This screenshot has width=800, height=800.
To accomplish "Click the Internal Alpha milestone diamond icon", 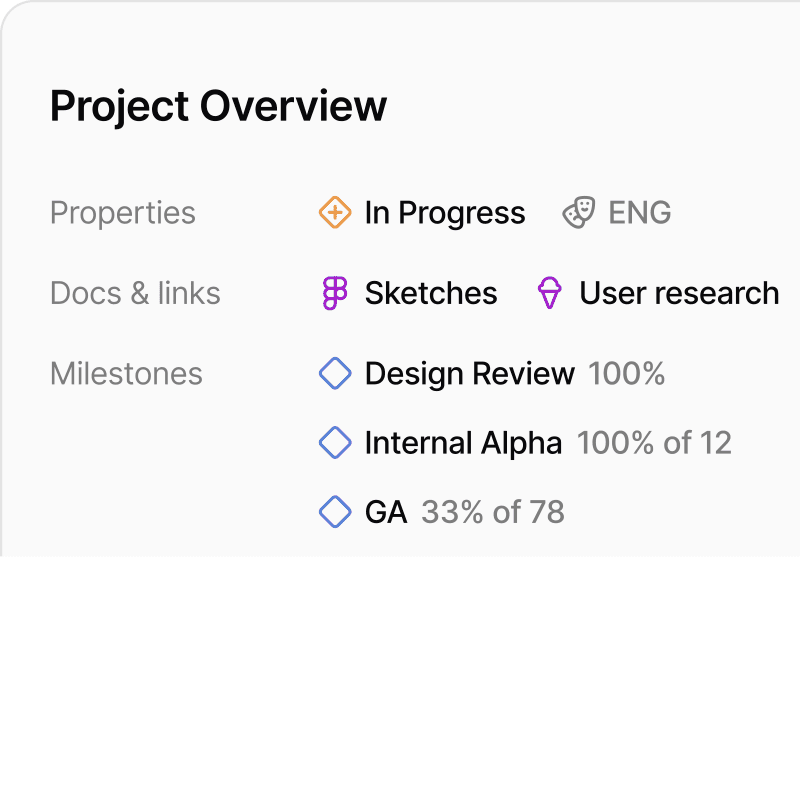I will [335, 443].
